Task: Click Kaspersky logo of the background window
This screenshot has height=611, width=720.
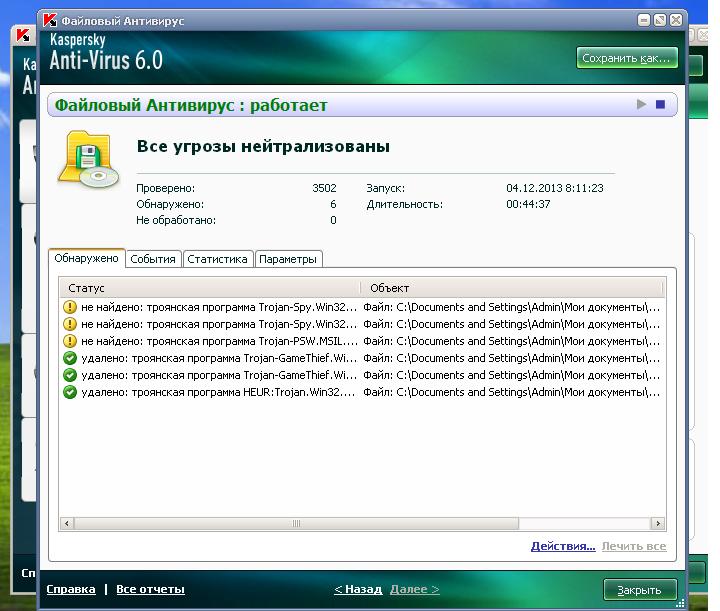Action: [23, 35]
